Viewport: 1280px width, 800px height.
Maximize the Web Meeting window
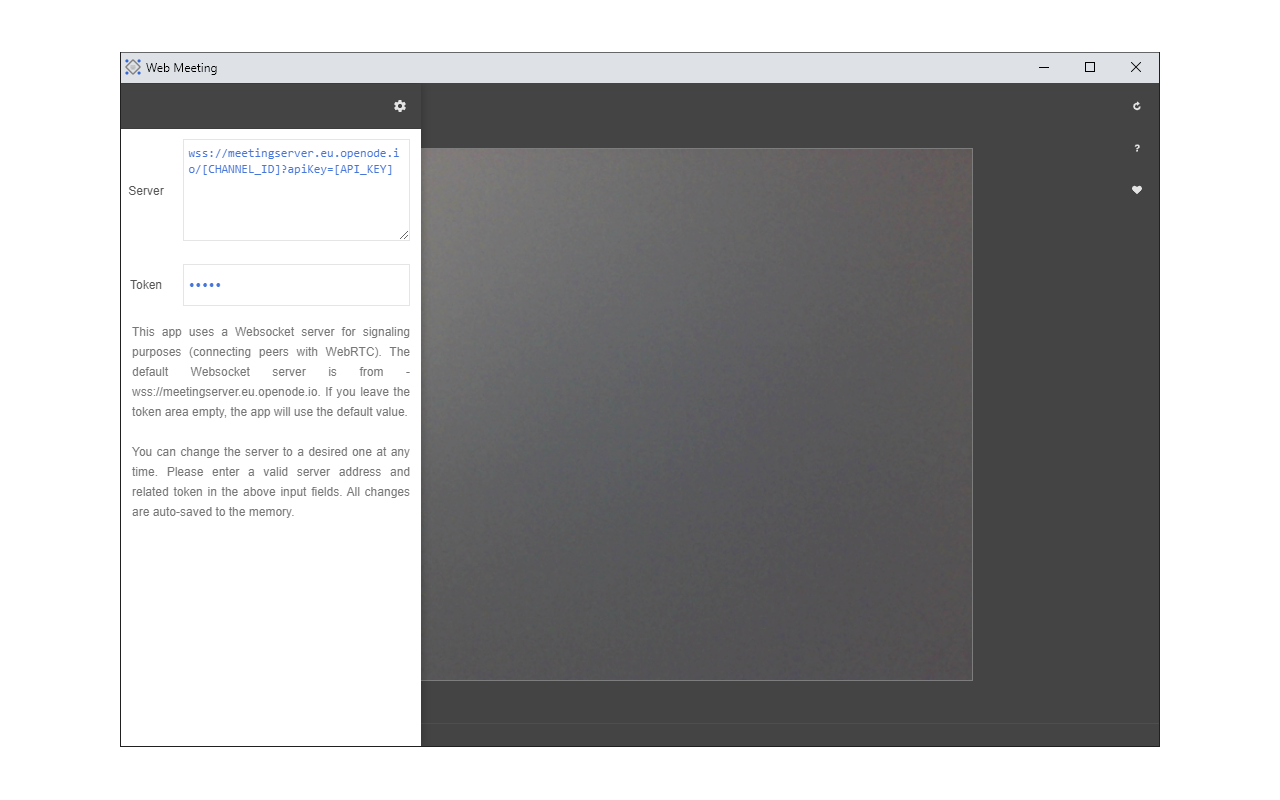tap(1089, 67)
